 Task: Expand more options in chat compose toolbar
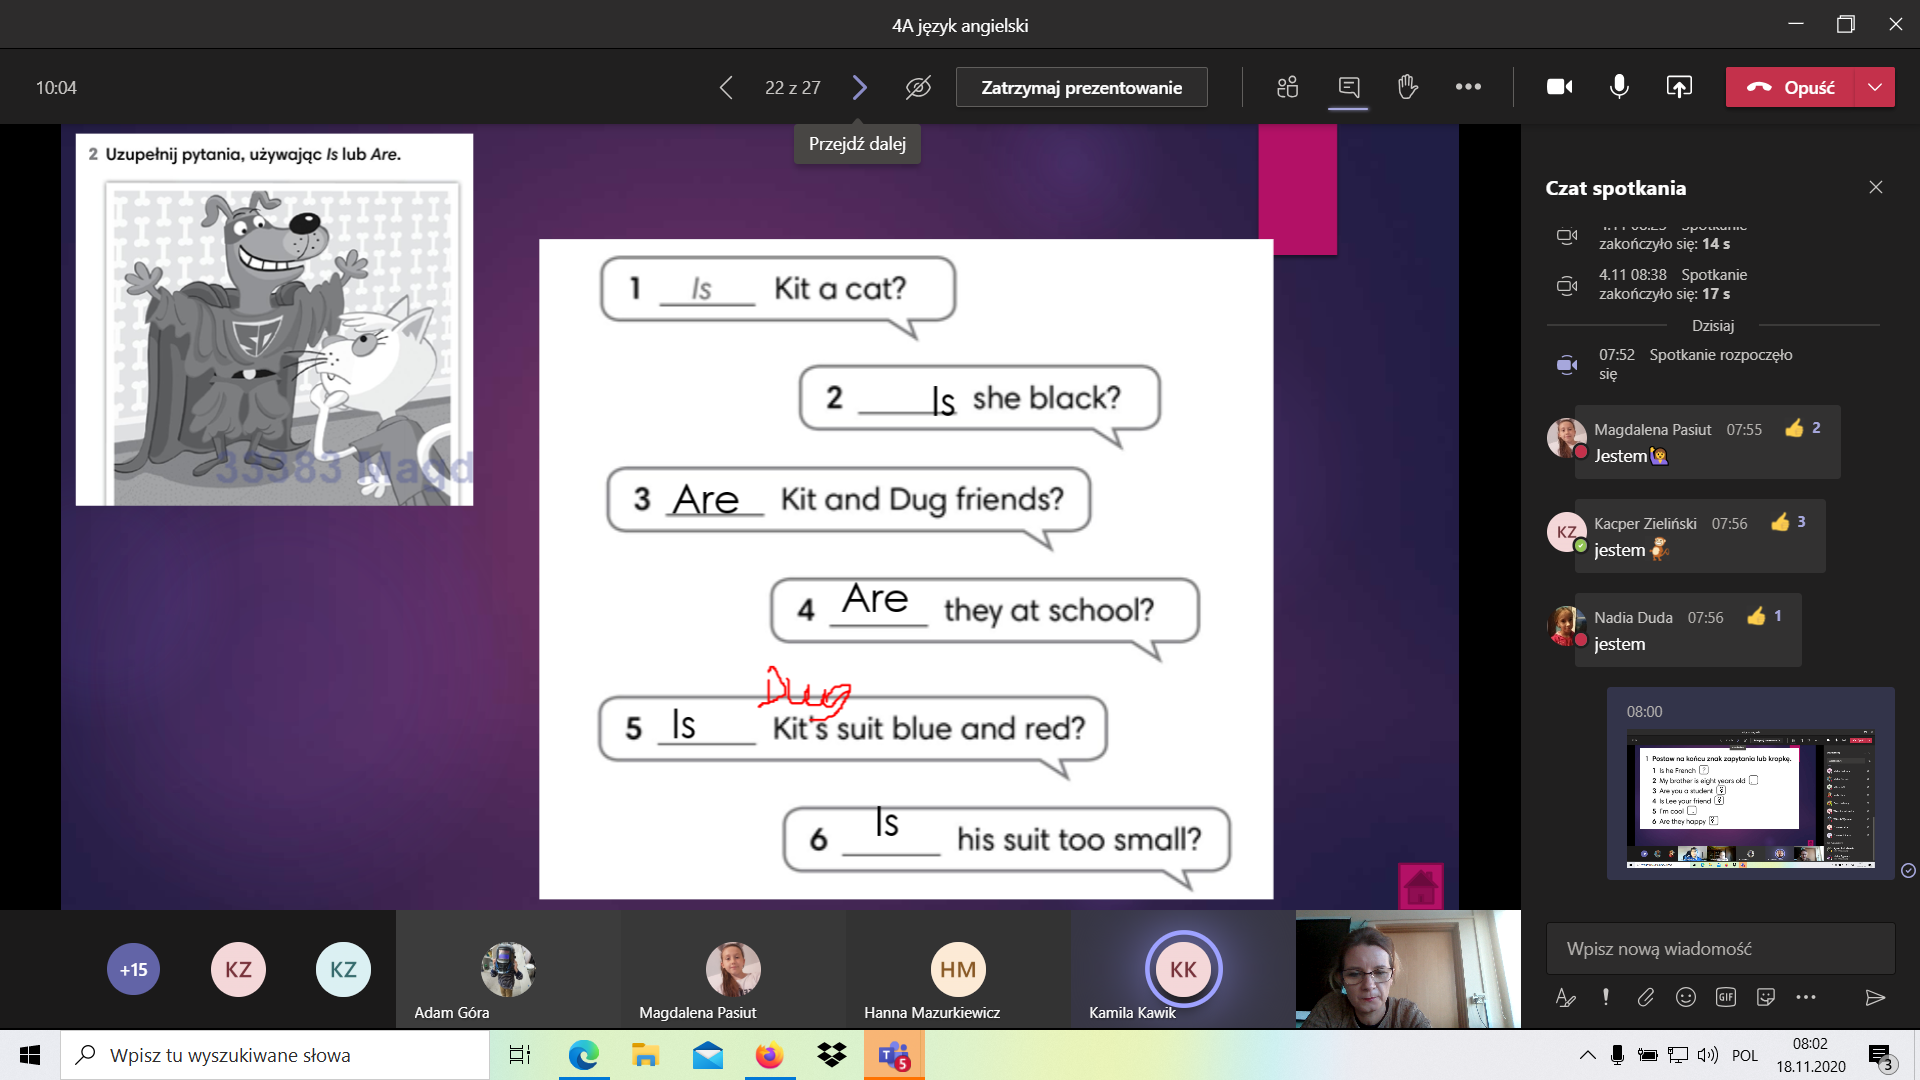tap(1806, 997)
